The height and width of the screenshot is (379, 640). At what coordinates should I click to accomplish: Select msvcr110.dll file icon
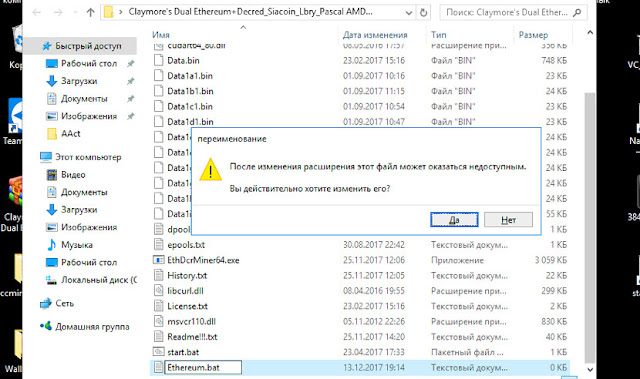click(x=158, y=321)
